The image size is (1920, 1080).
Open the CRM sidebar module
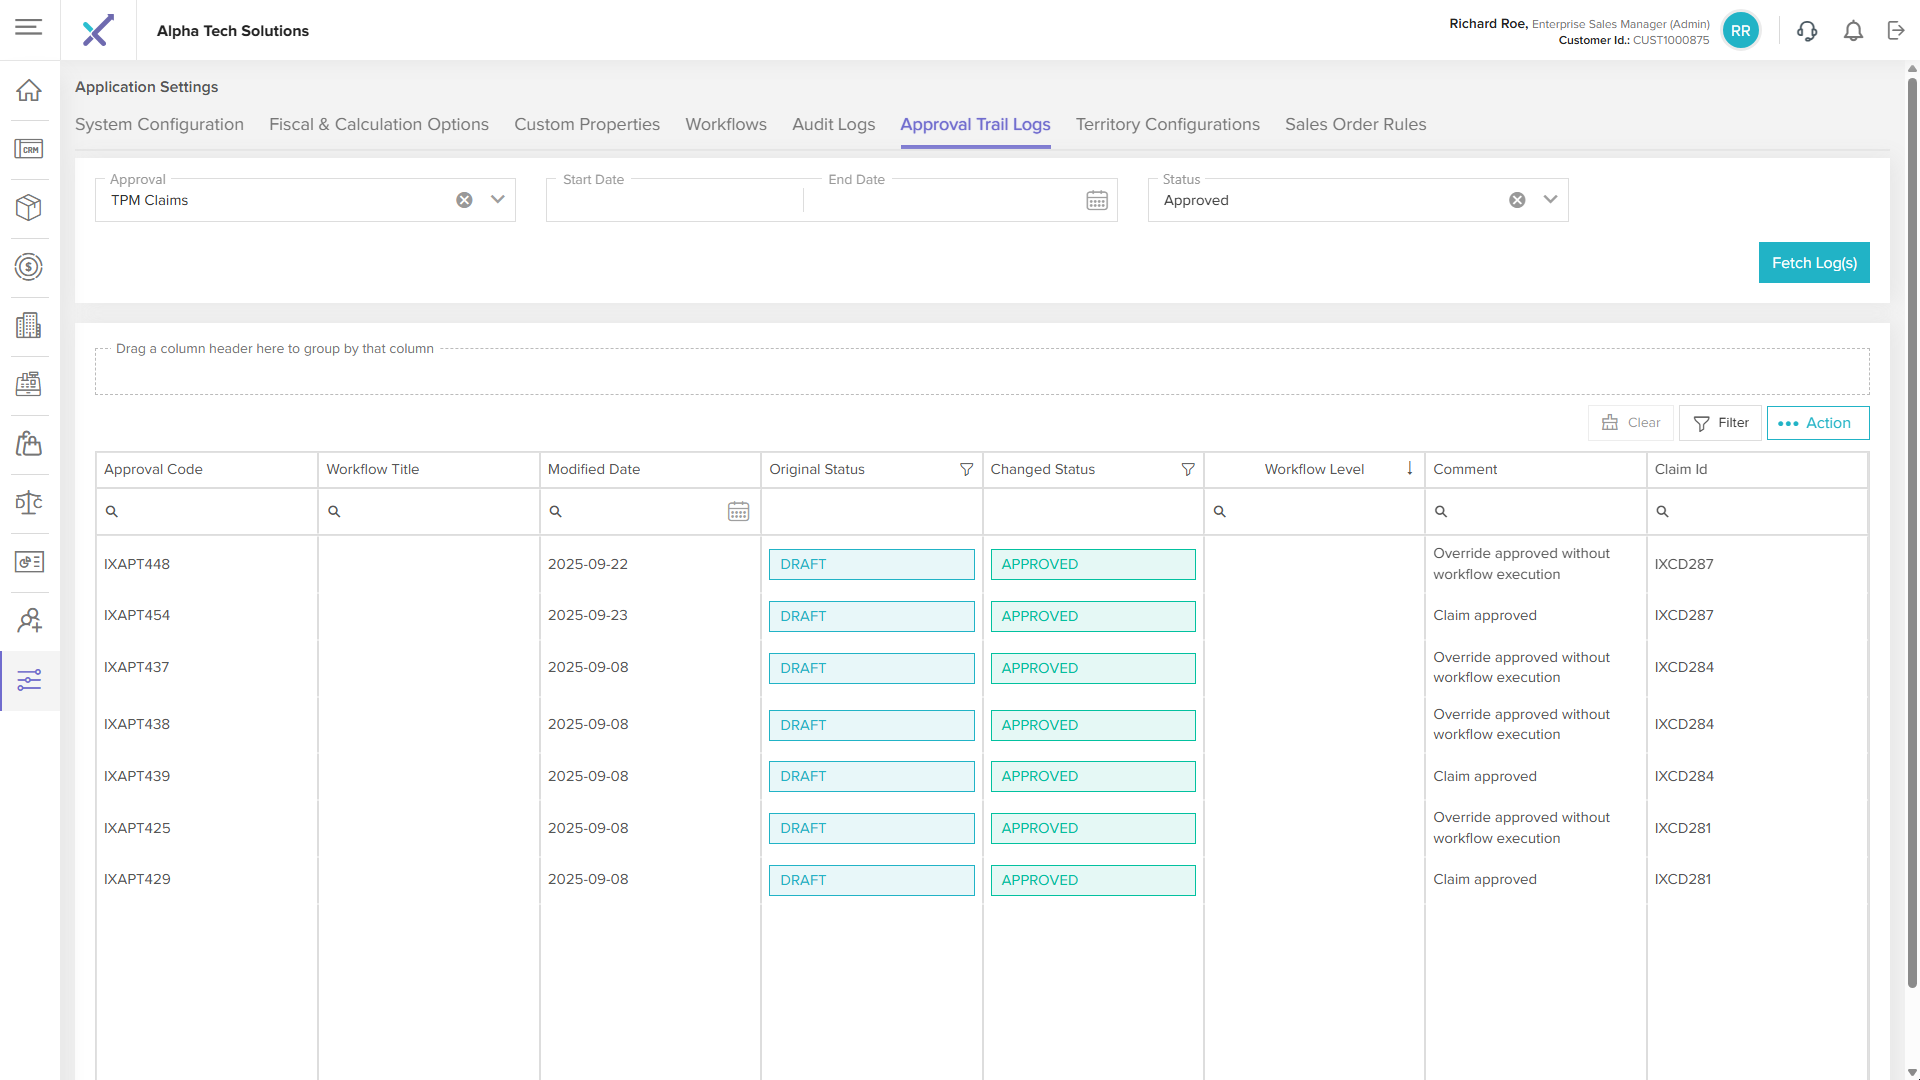(x=29, y=150)
